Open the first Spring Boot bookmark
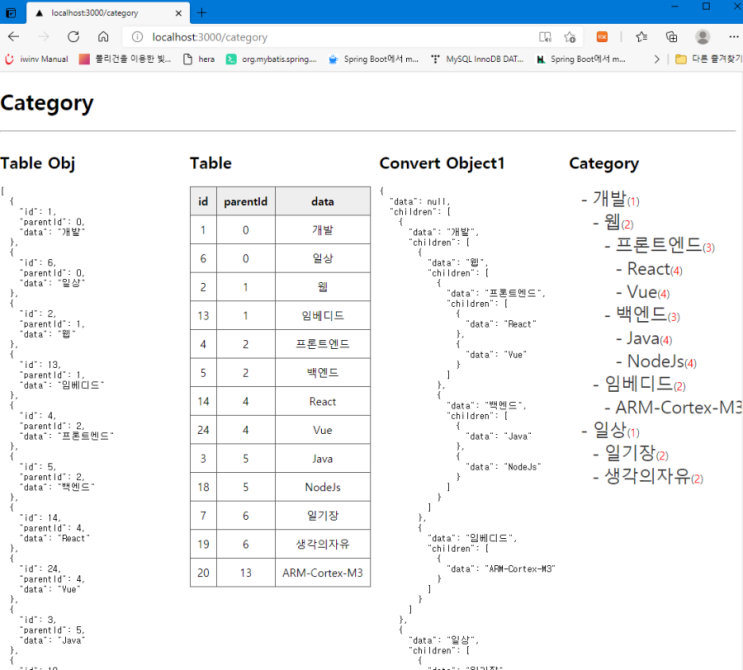The image size is (743, 670). coord(373,59)
